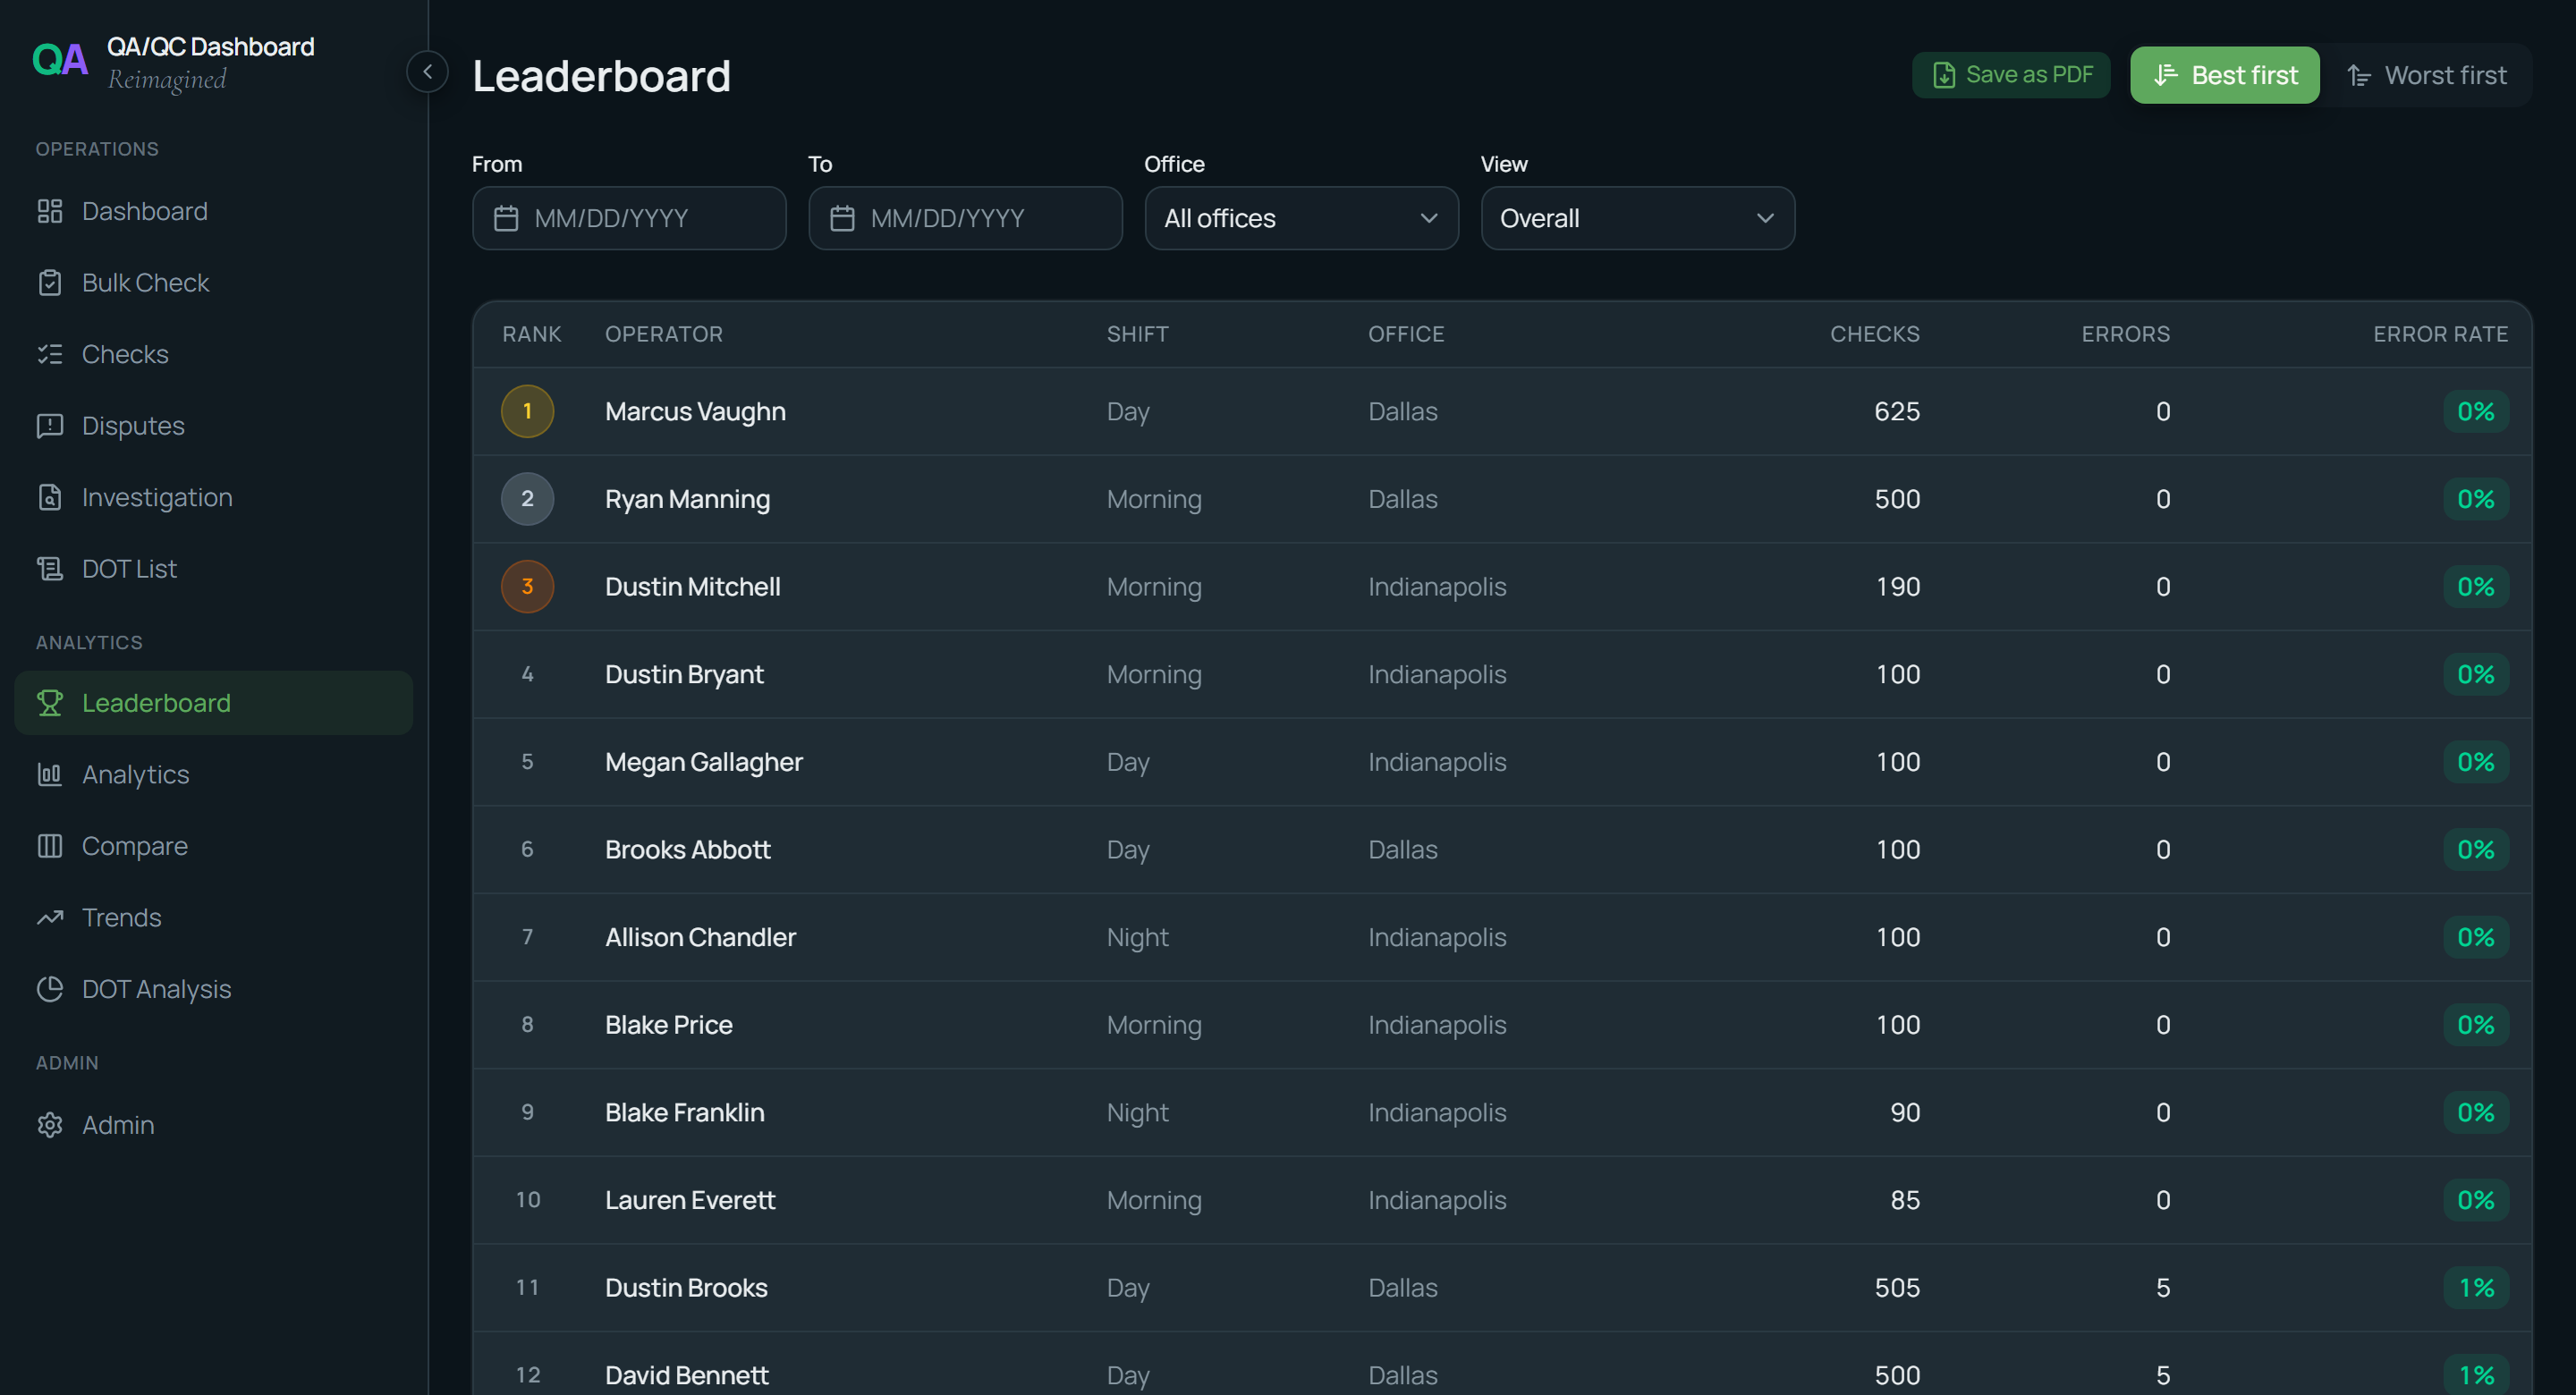Select operator Brooks Abbott
This screenshot has height=1395, width=2576.
click(687, 849)
